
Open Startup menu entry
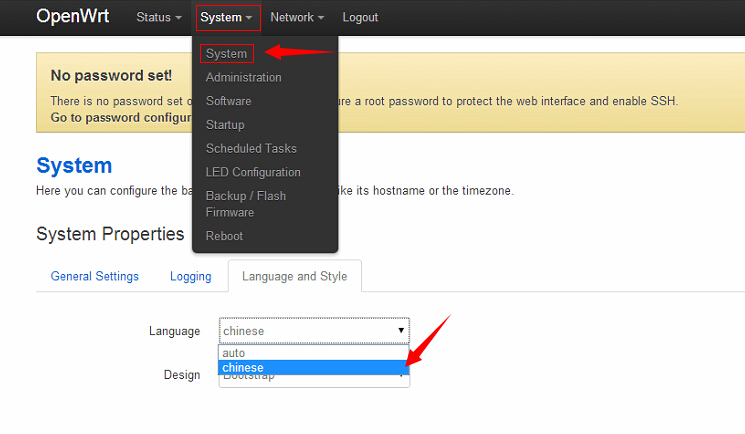click(225, 125)
